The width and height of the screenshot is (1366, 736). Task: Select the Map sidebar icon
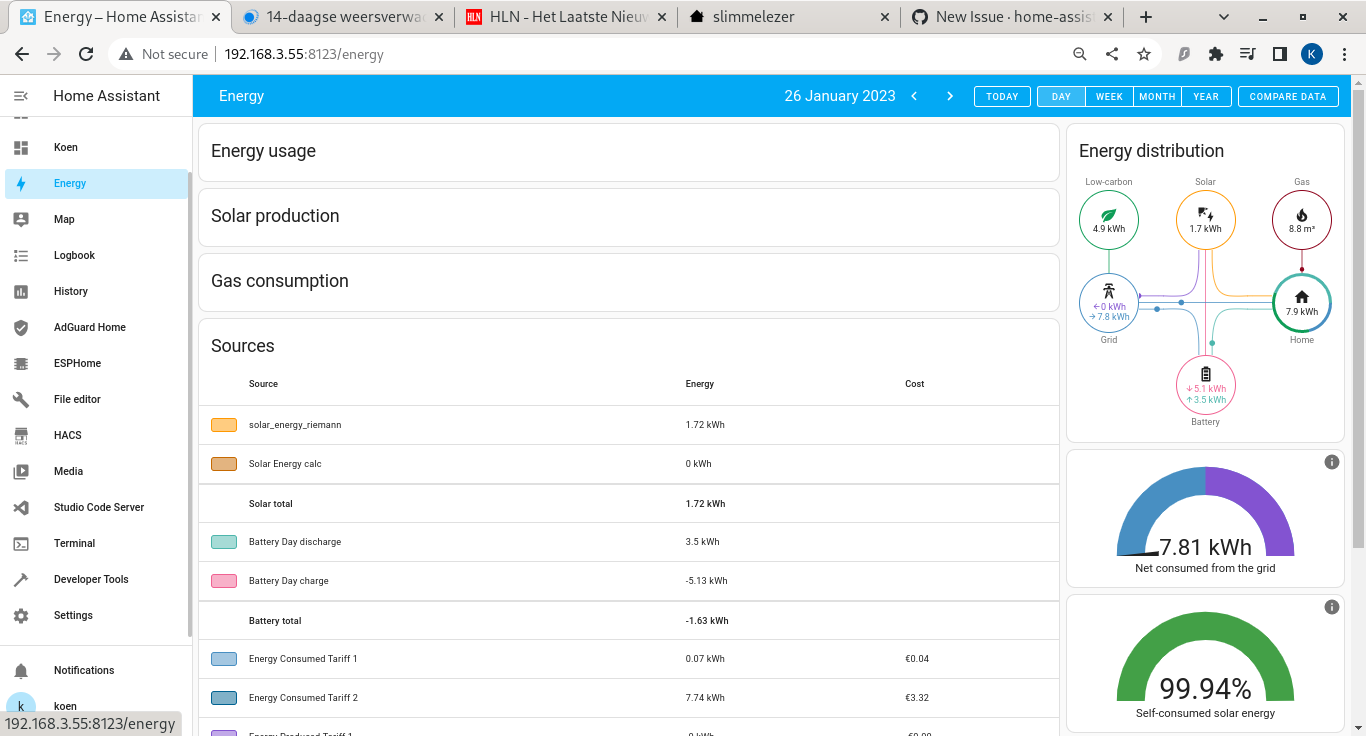(x=22, y=219)
